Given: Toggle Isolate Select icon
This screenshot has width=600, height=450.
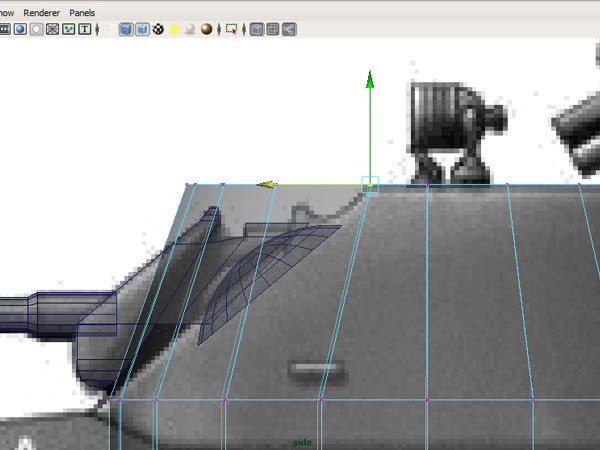Looking at the screenshot, I should pos(232,29).
